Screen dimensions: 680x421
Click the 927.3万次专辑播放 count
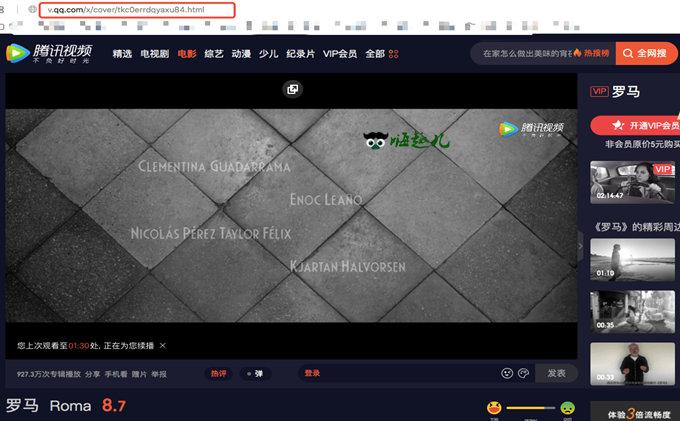[49, 374]
